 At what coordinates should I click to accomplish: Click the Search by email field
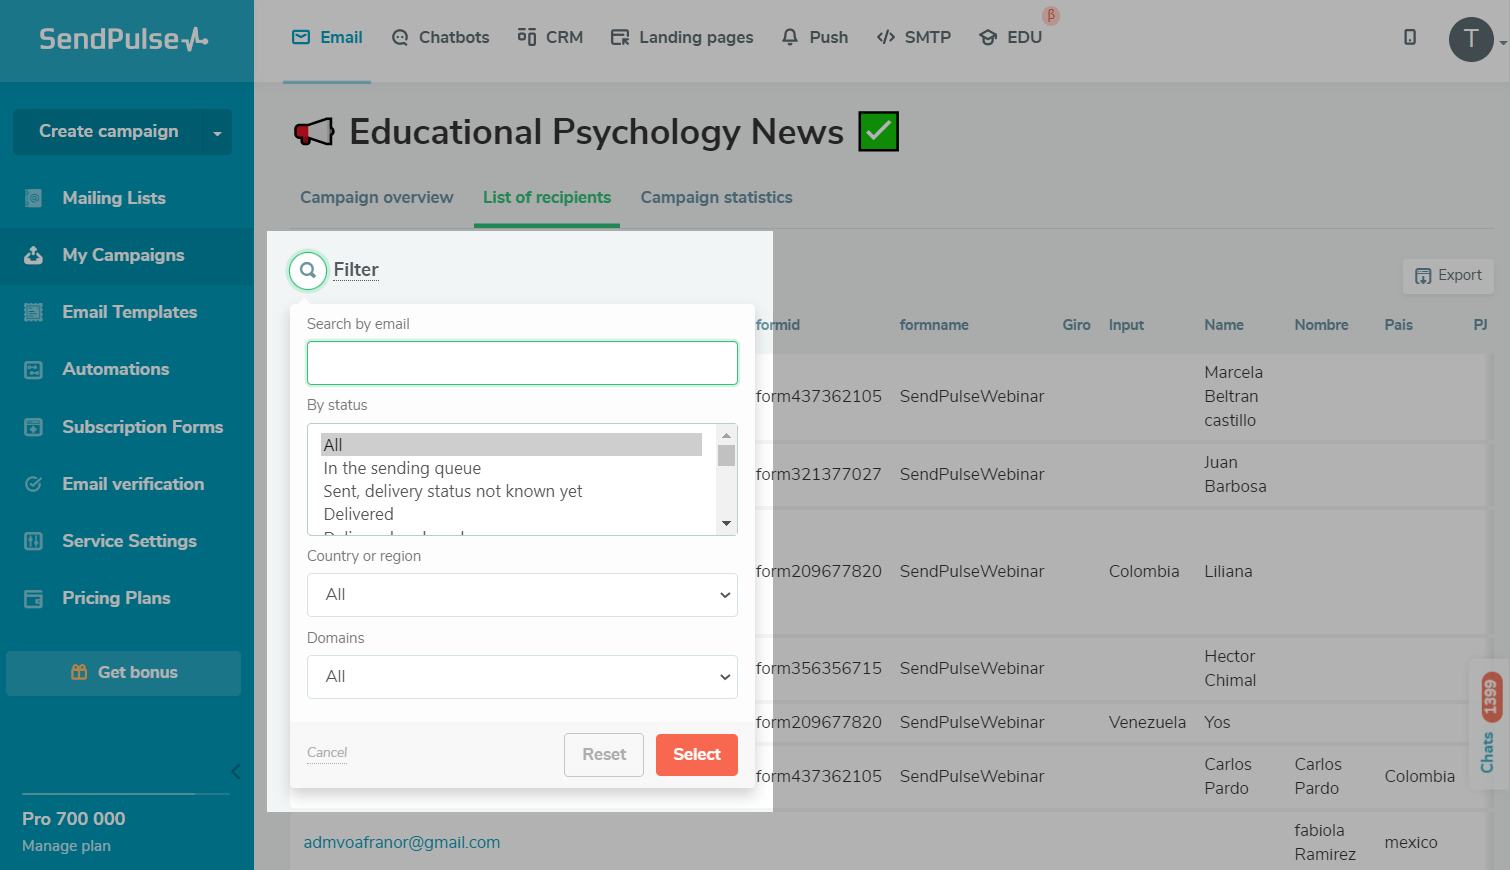522,363
